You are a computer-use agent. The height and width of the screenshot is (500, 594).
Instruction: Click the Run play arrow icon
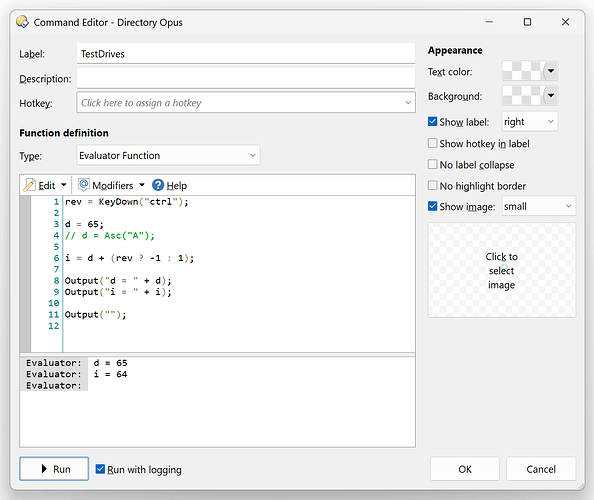tap(44, 469)
